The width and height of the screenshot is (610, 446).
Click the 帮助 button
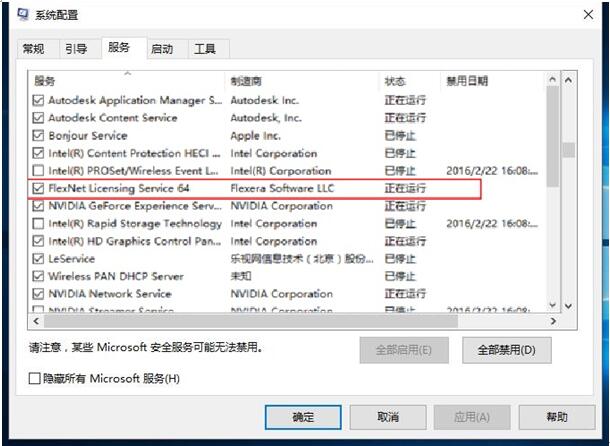[x=557, y=417]
